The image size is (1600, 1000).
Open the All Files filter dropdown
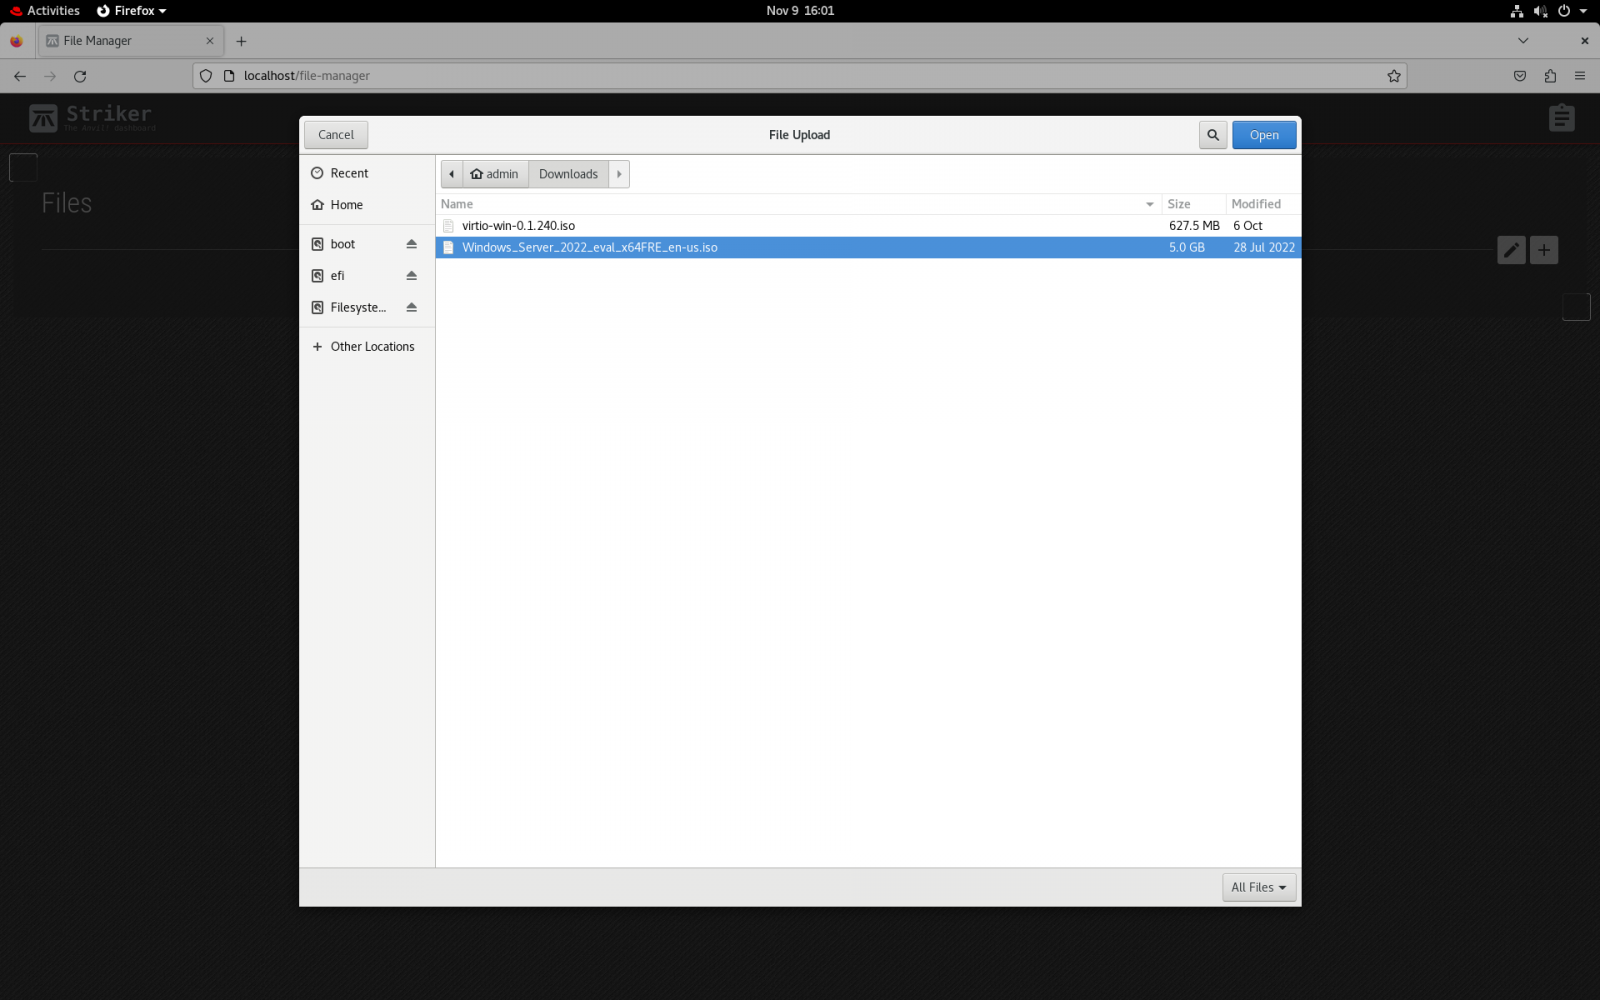click(x=1258, y=887)
